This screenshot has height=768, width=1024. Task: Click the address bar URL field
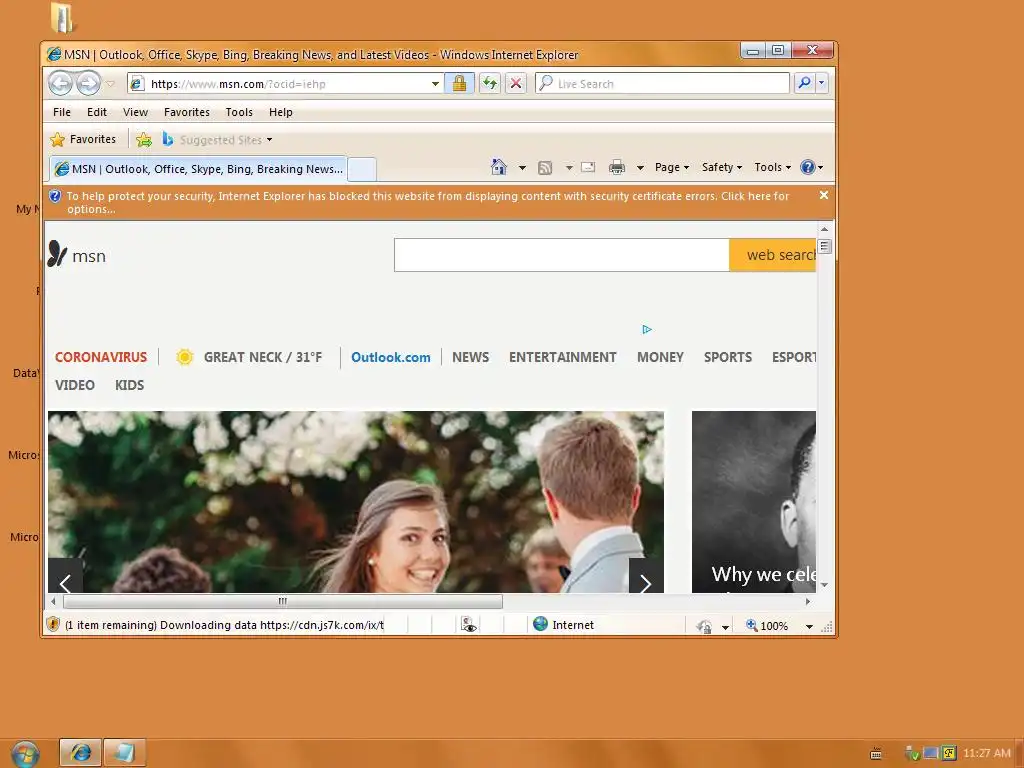(285, 84)
